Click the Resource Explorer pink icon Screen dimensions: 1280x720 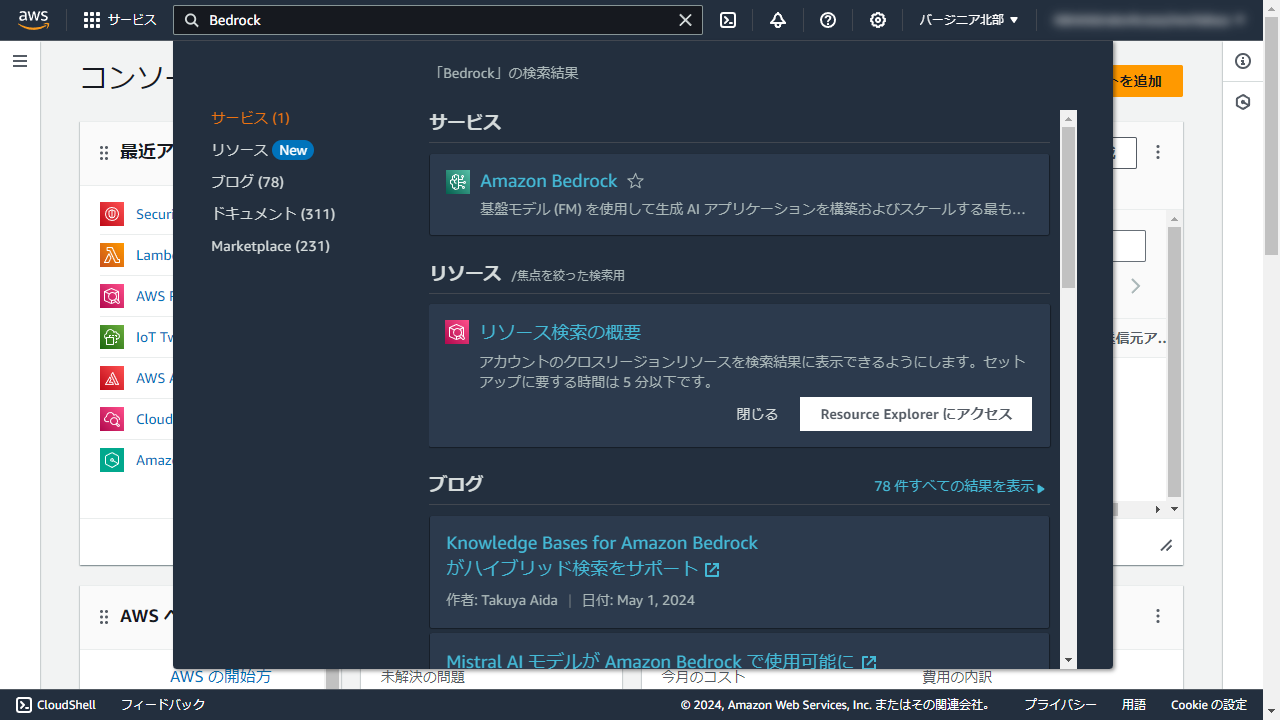pos(457,332)
